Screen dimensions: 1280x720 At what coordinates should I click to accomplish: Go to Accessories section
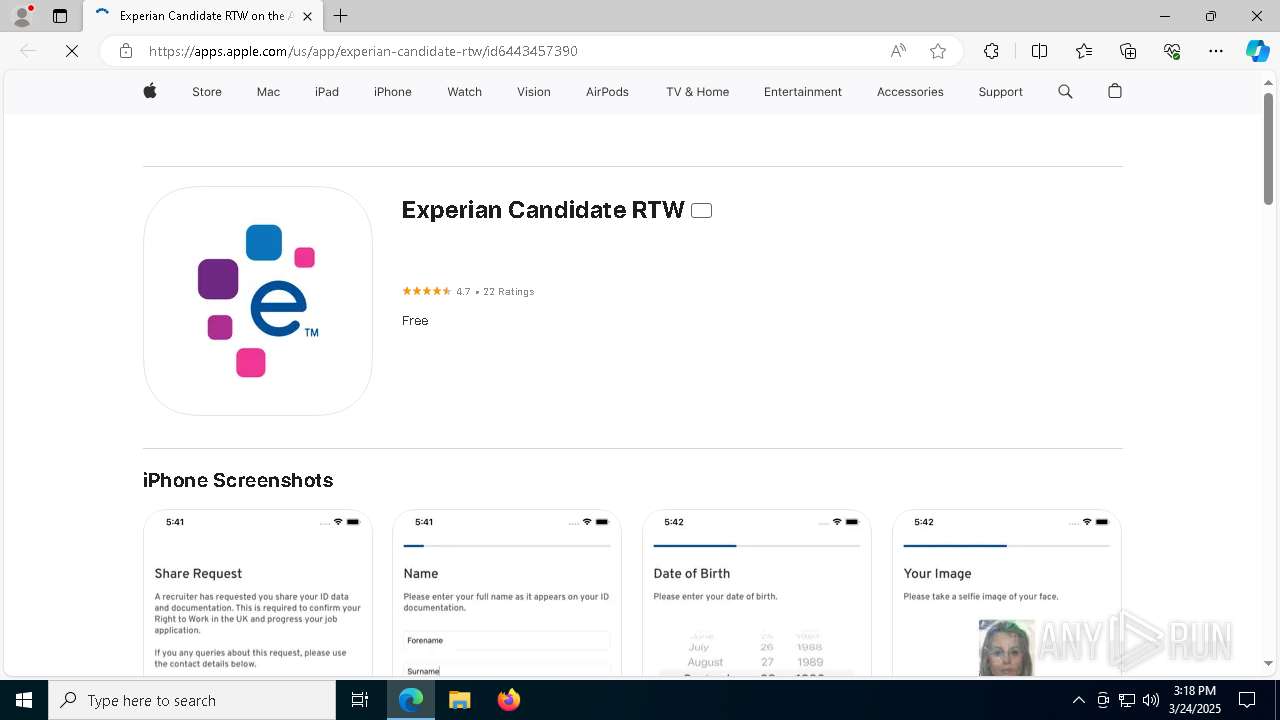click(x=910, y=92)
